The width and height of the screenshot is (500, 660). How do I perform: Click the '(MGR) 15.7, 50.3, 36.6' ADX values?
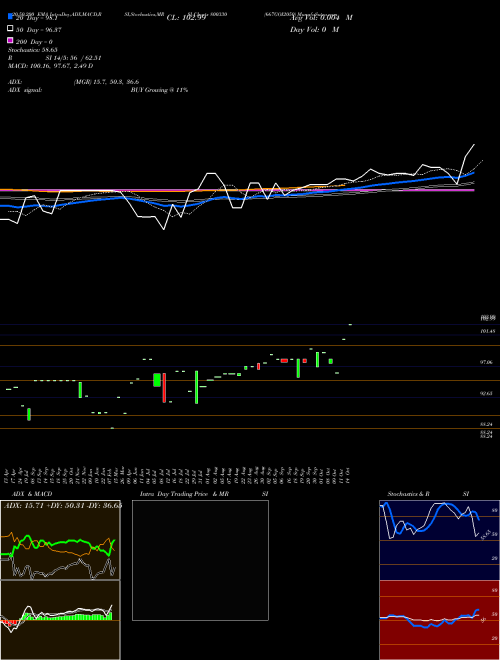(106, 82)
